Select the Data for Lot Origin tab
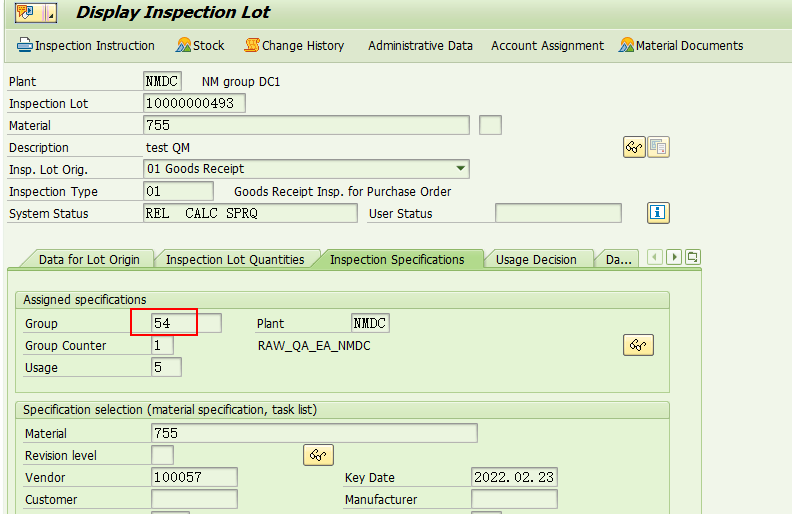 (89, 260)
